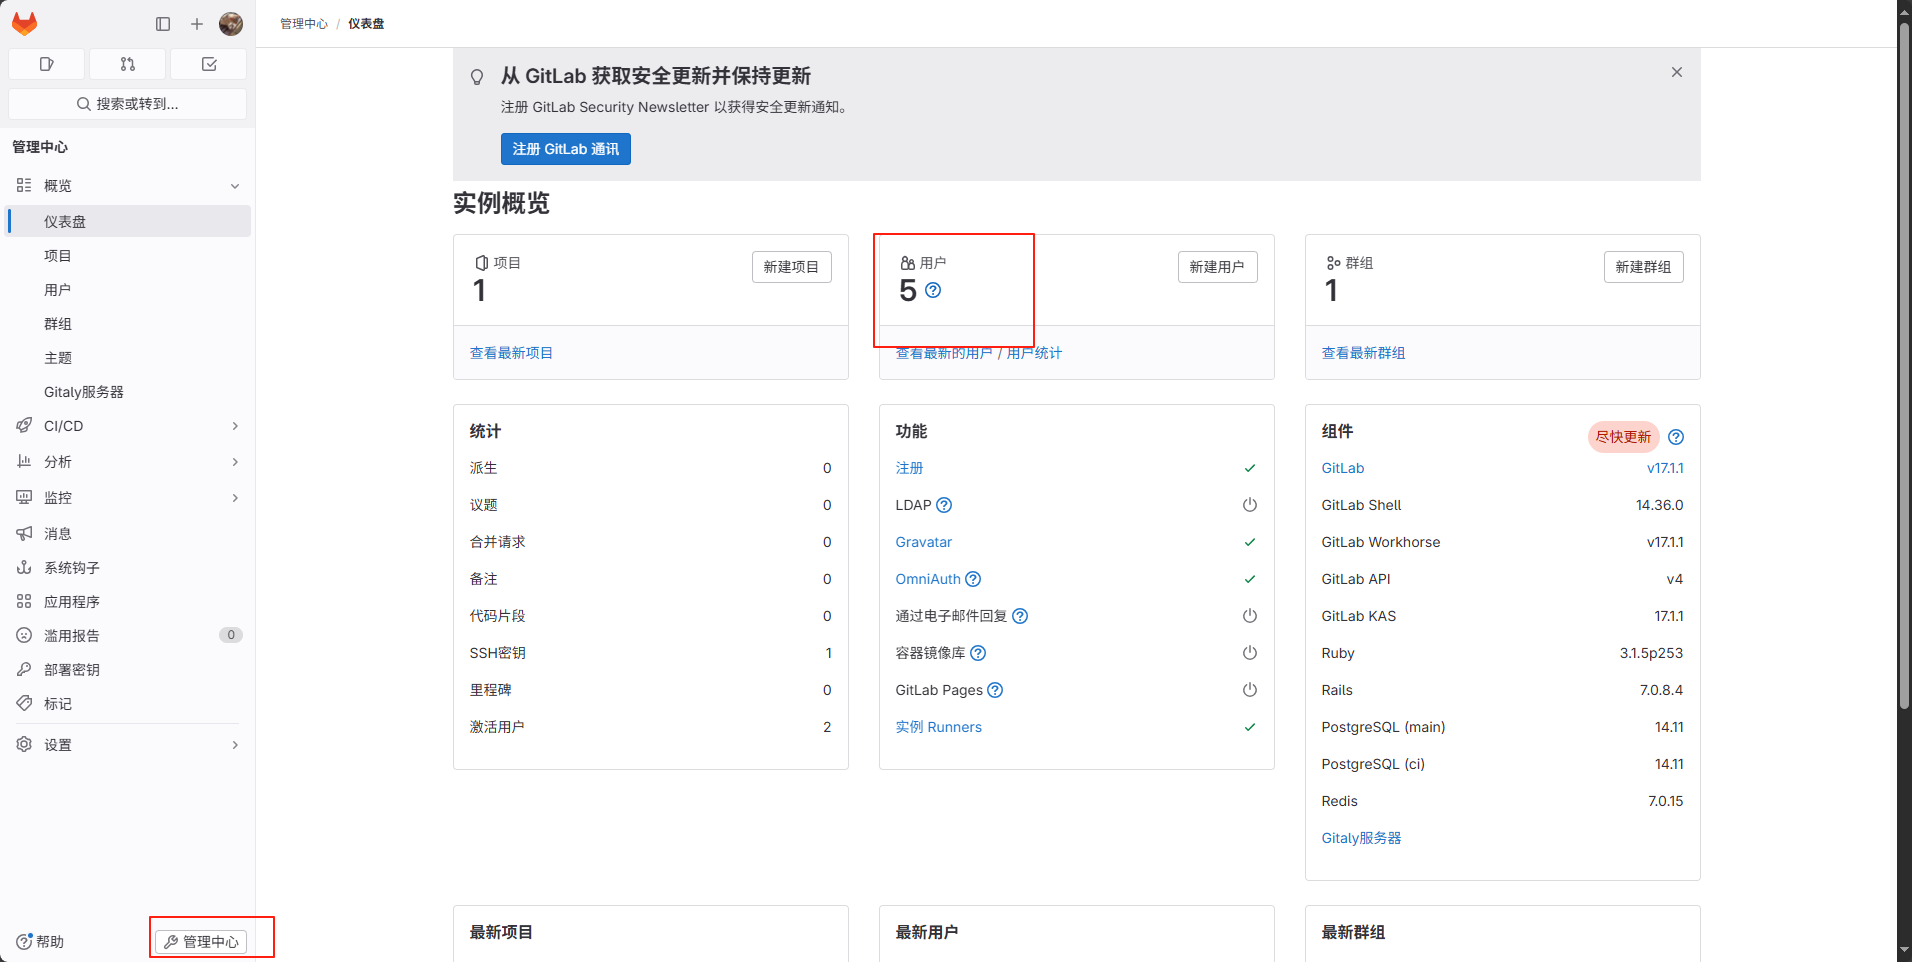
Task: Go to 管理中心 in the breadcrumb
Action: point(304,24)
